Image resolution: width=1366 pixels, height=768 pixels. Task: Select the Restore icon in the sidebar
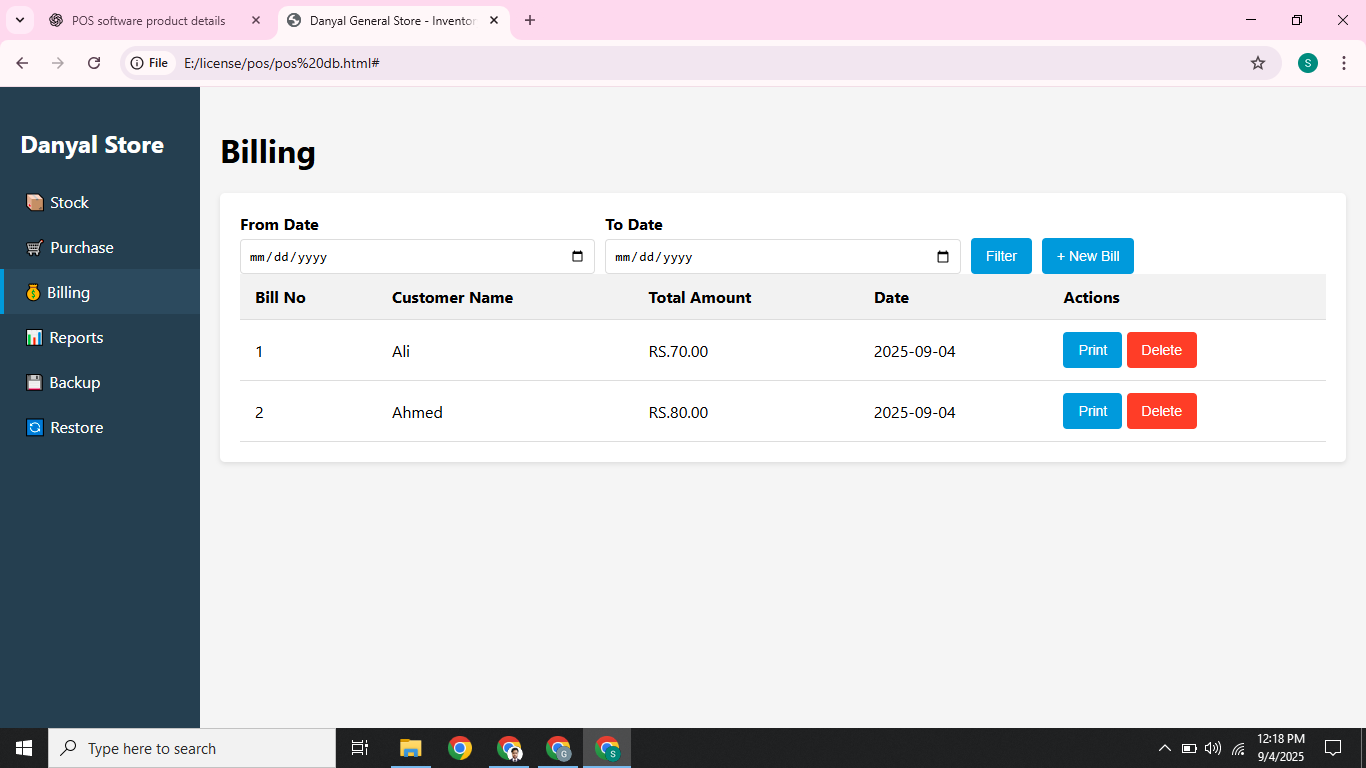33,427
